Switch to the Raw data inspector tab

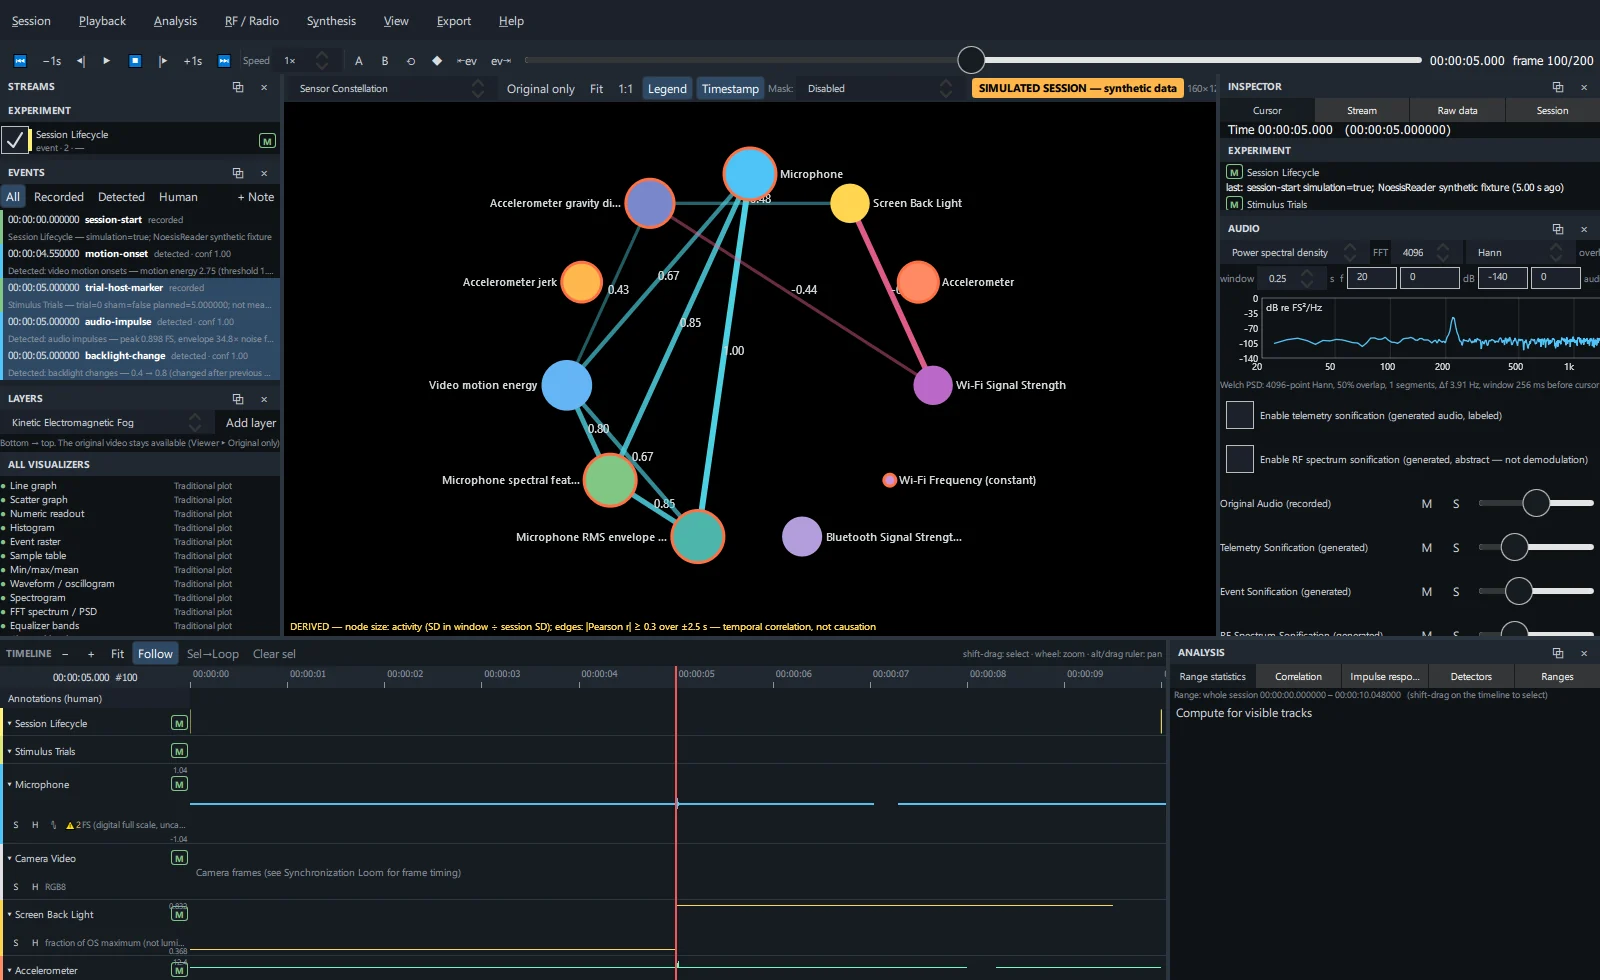pyautogui.click(x=1457, y=111)
